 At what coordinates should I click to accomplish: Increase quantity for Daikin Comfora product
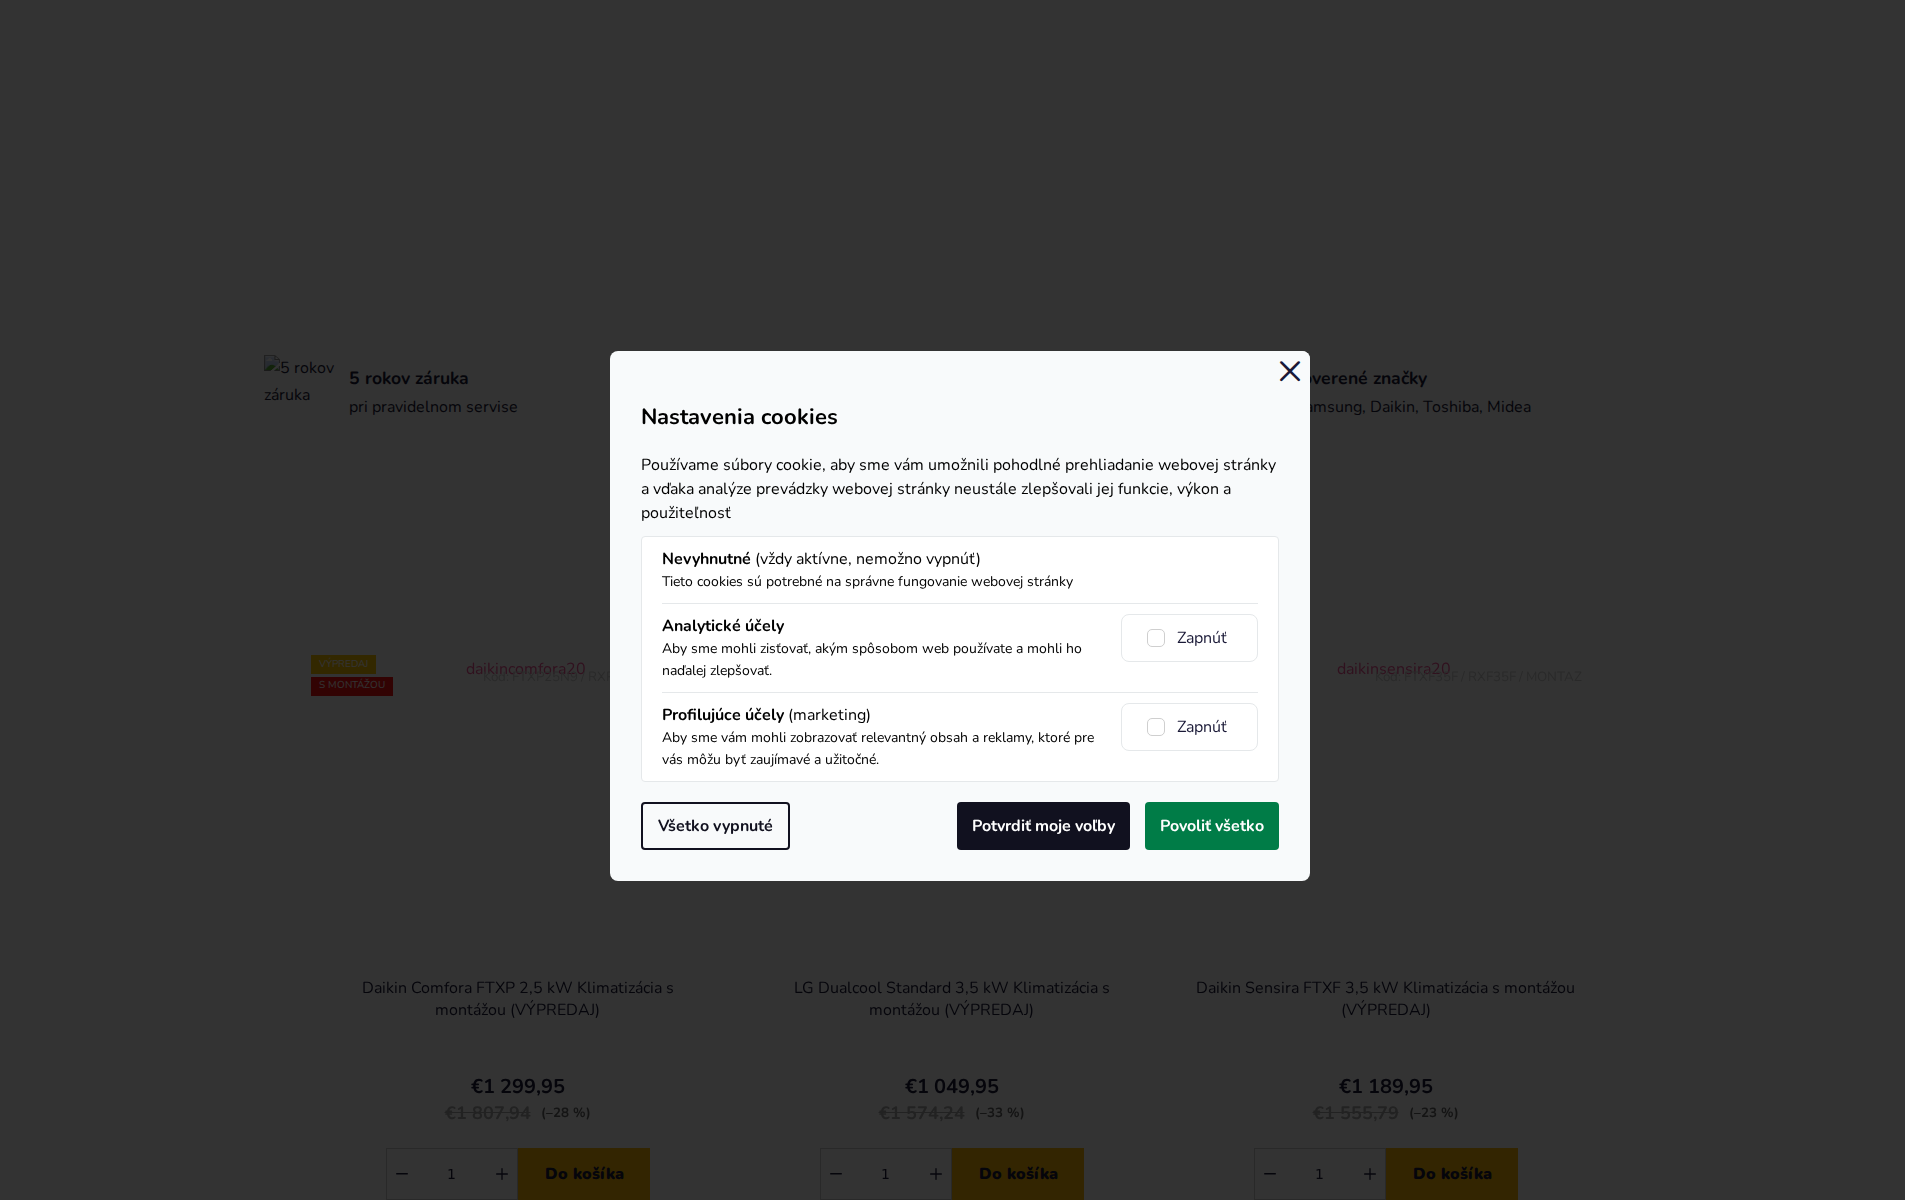point(501,1174)
